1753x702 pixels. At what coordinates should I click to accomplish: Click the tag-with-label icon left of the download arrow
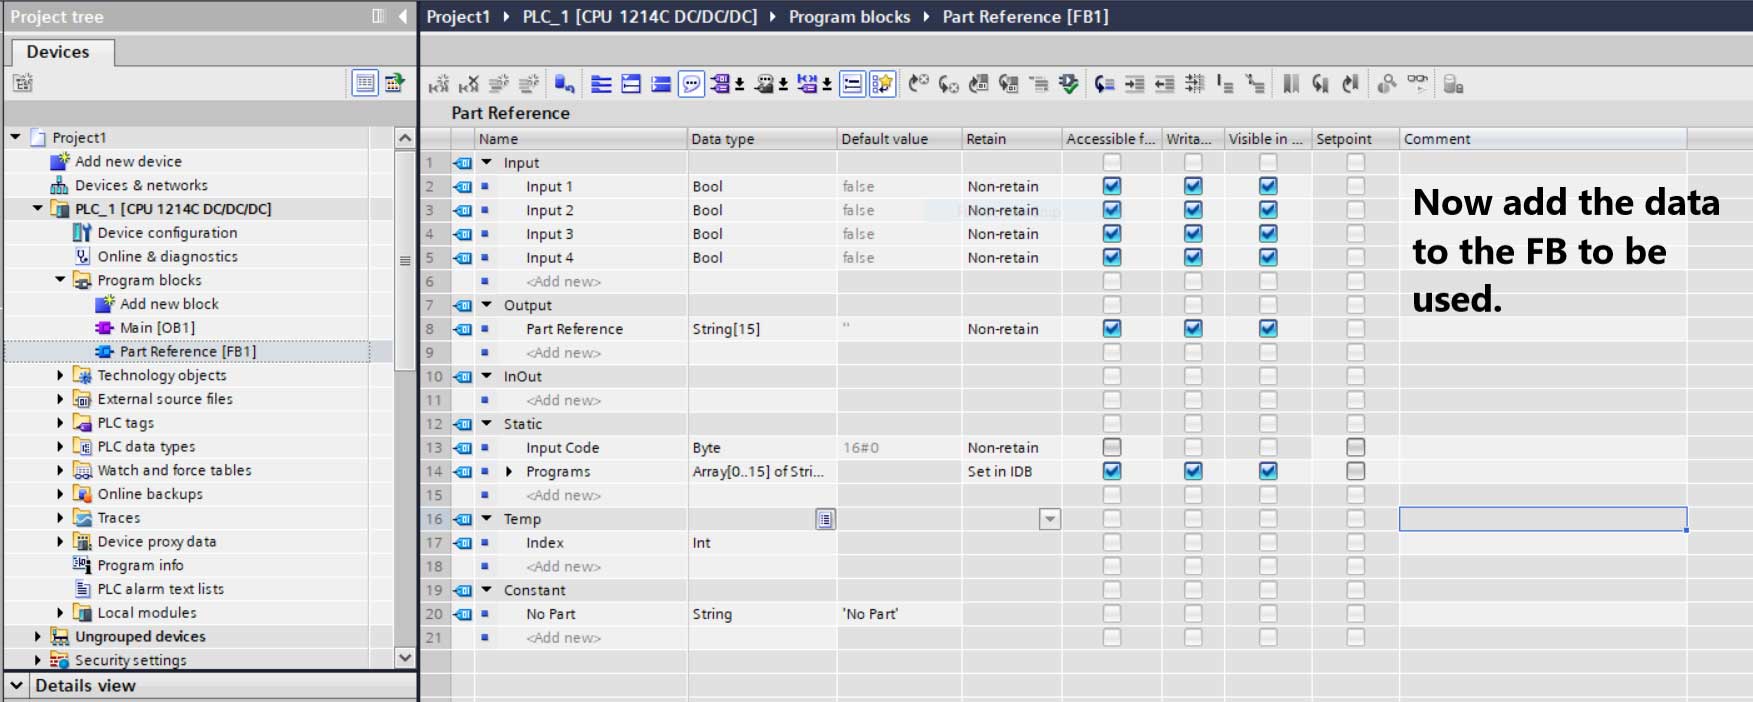720,85
